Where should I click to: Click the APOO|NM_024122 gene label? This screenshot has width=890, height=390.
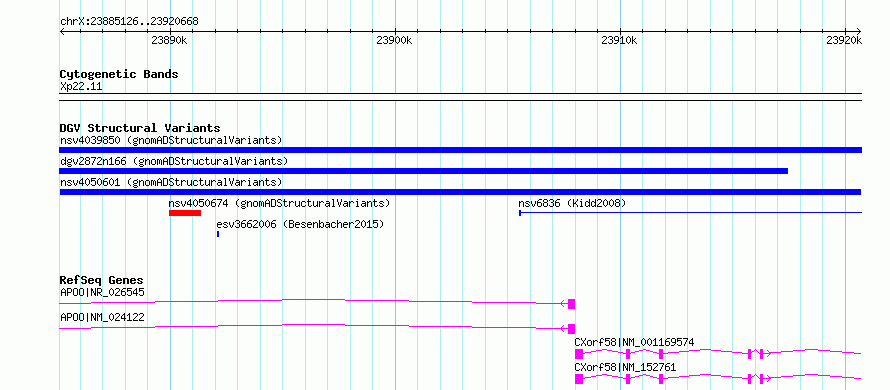tap(102, 317)
